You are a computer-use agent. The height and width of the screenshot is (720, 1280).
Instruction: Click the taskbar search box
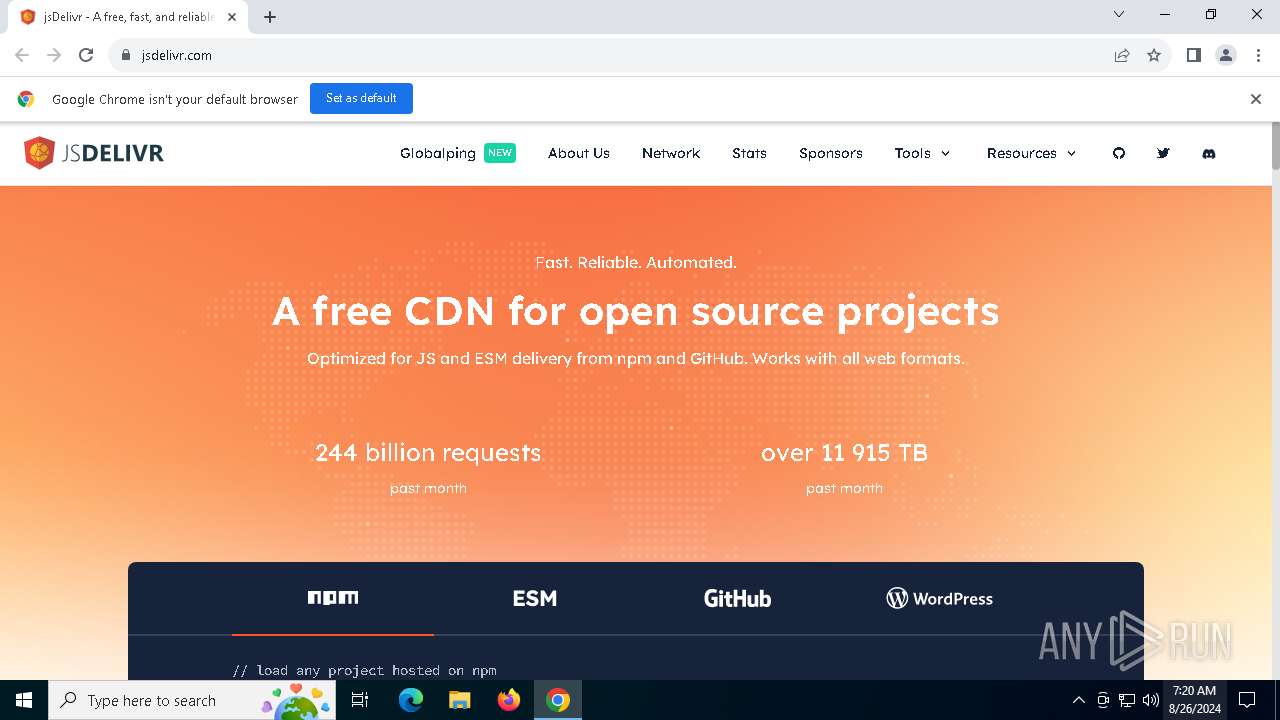coord(192,700)
